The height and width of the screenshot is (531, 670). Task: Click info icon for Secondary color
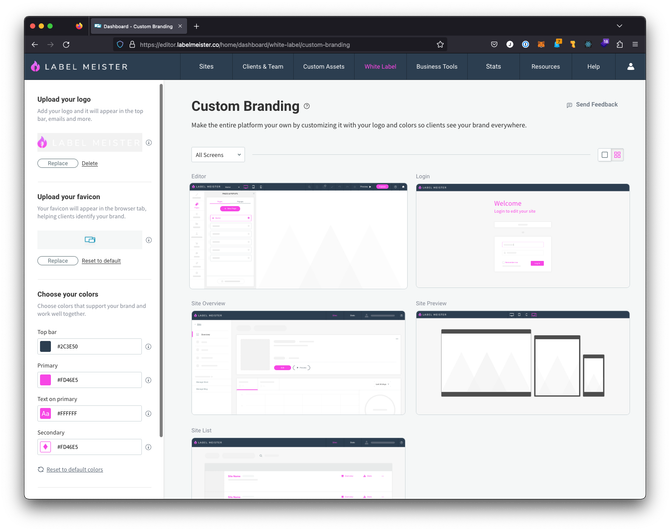point(148,447)
